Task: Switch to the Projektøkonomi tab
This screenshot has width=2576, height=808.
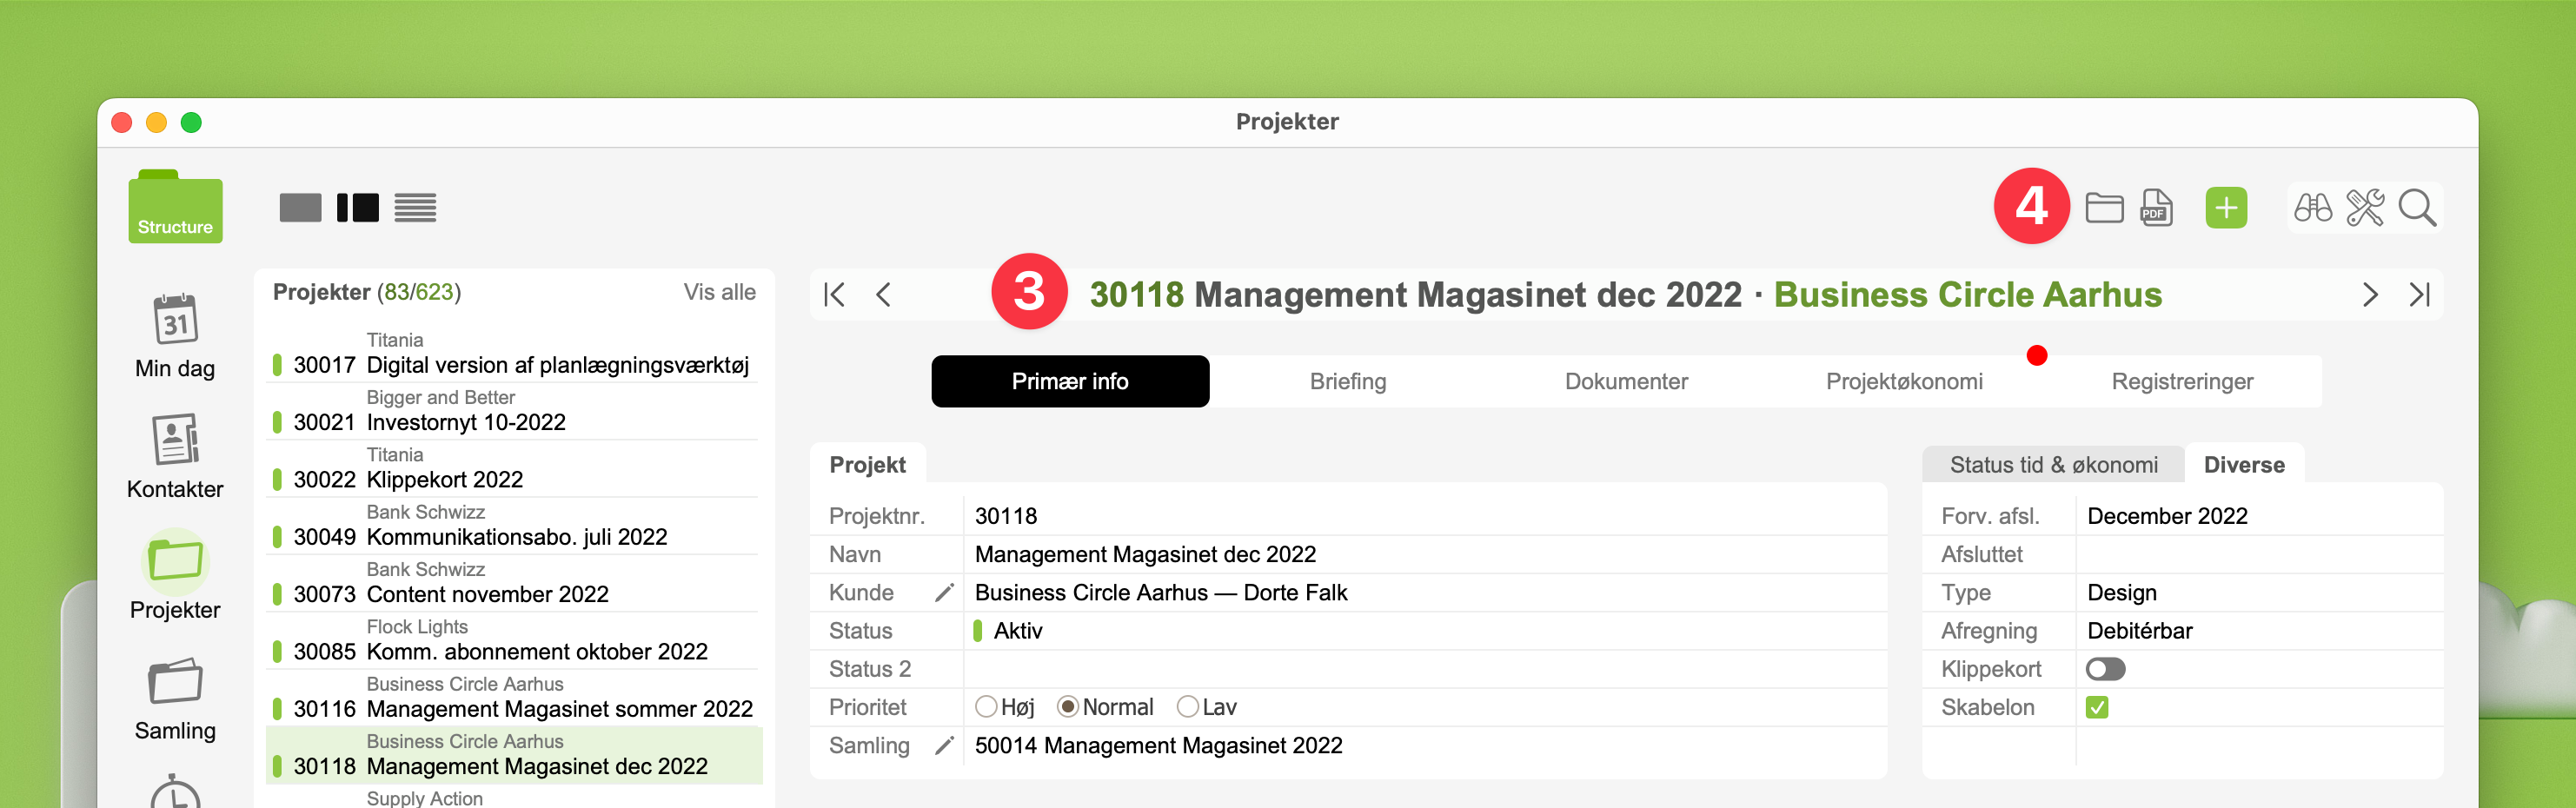Action: pyautogui.click(x=1904, y=381)
